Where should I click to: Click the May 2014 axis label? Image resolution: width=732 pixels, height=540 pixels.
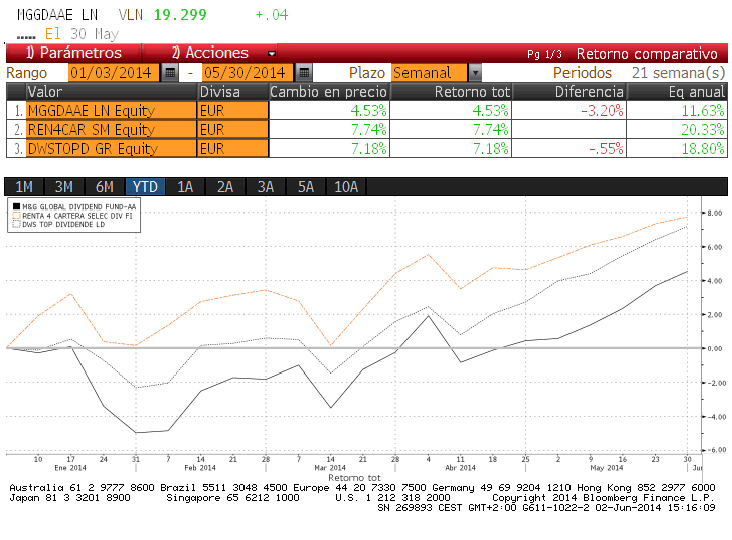606,468
